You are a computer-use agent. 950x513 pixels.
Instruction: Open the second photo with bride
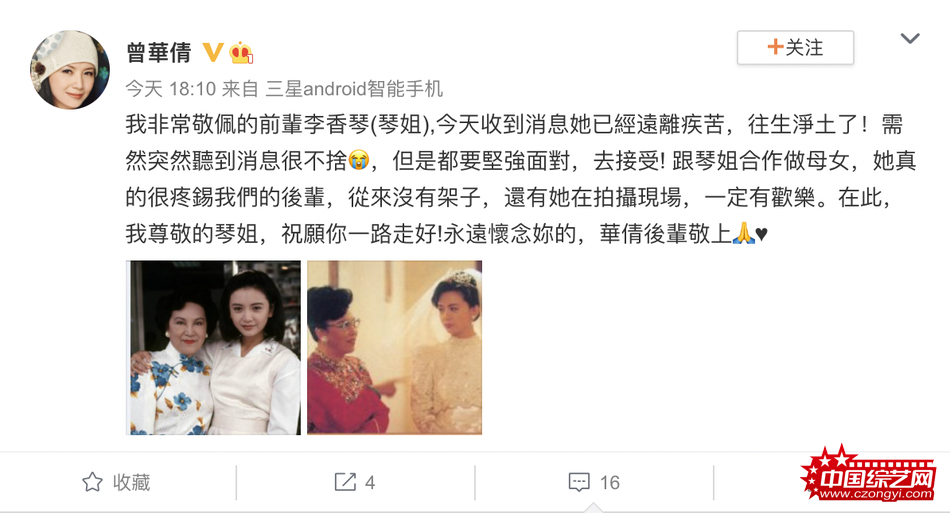[394, 348]
